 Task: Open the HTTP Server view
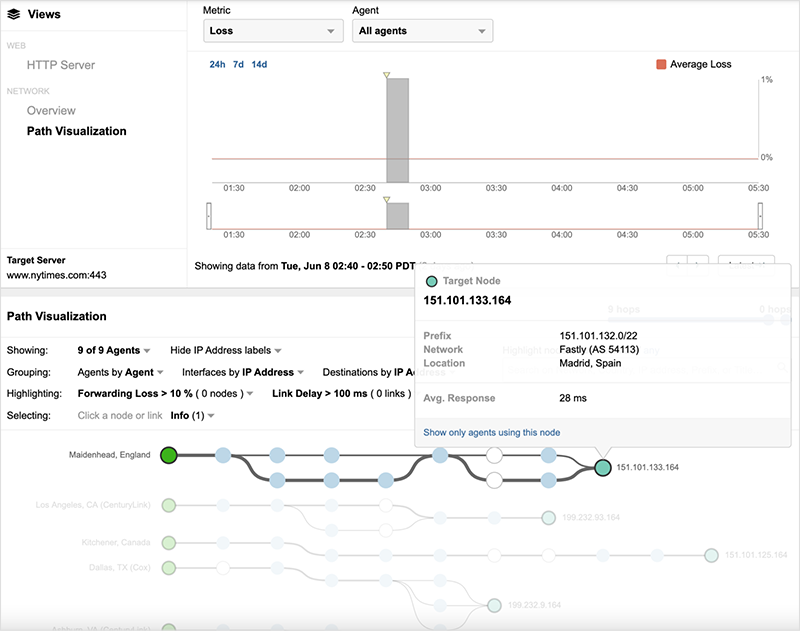61,65
